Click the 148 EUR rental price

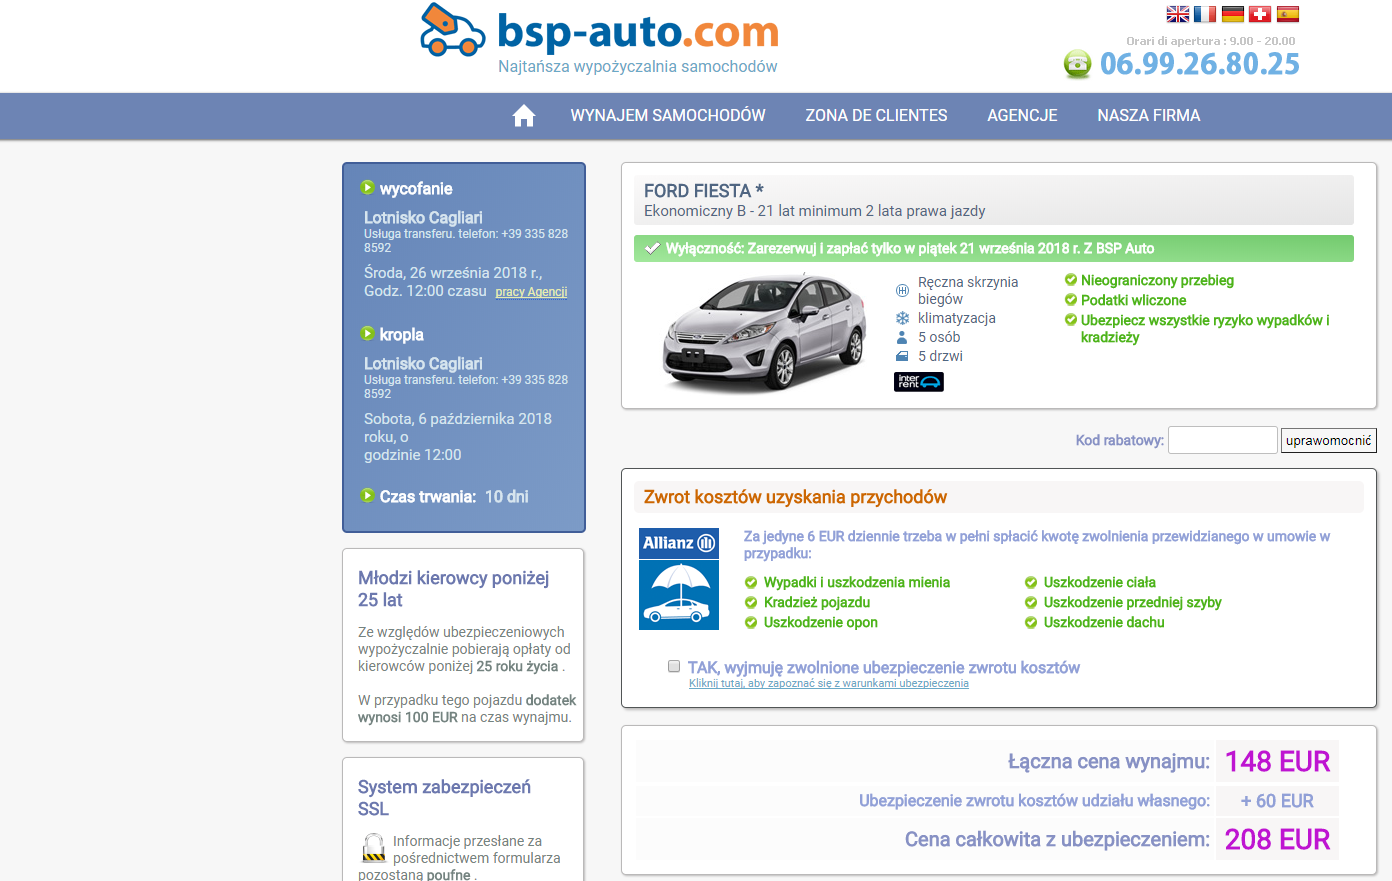pos(1278,762)
